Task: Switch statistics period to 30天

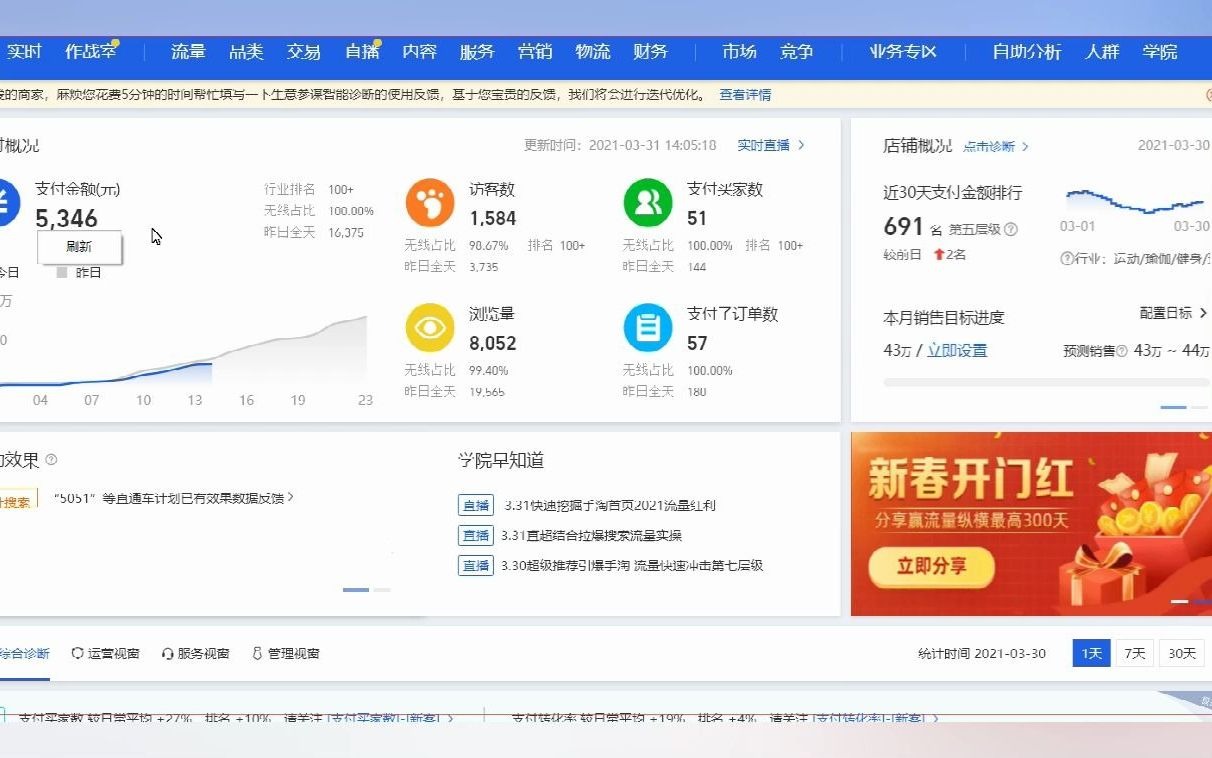Action: point(1181,653)
